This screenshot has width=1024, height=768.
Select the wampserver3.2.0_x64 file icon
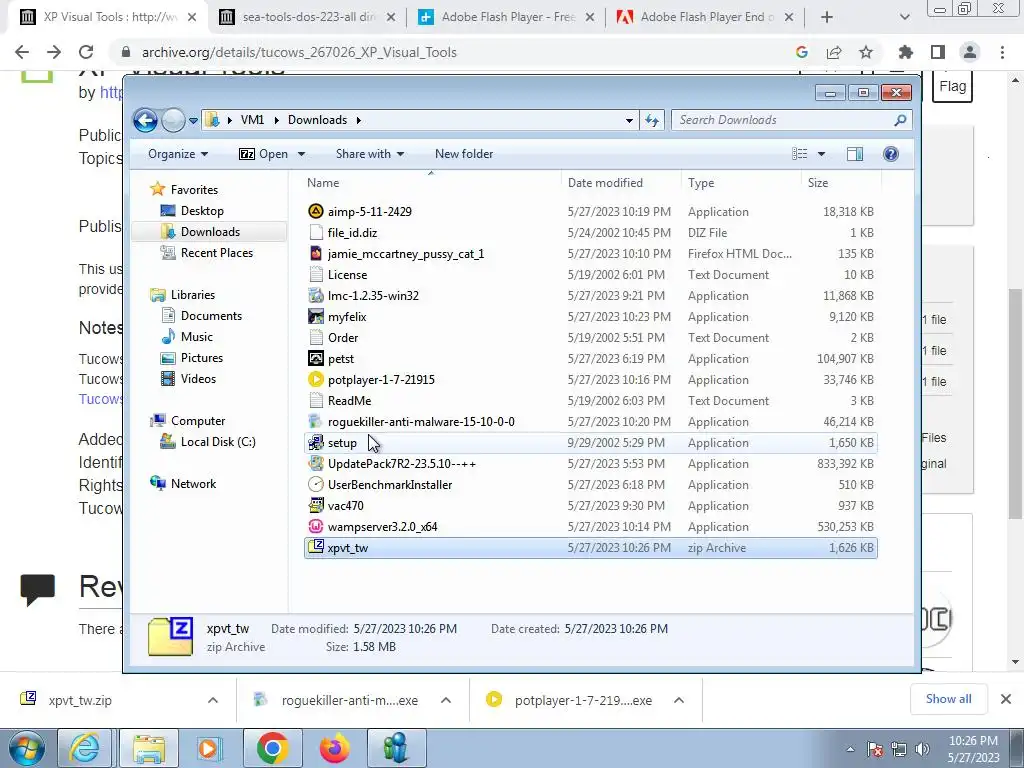point(315,526)
